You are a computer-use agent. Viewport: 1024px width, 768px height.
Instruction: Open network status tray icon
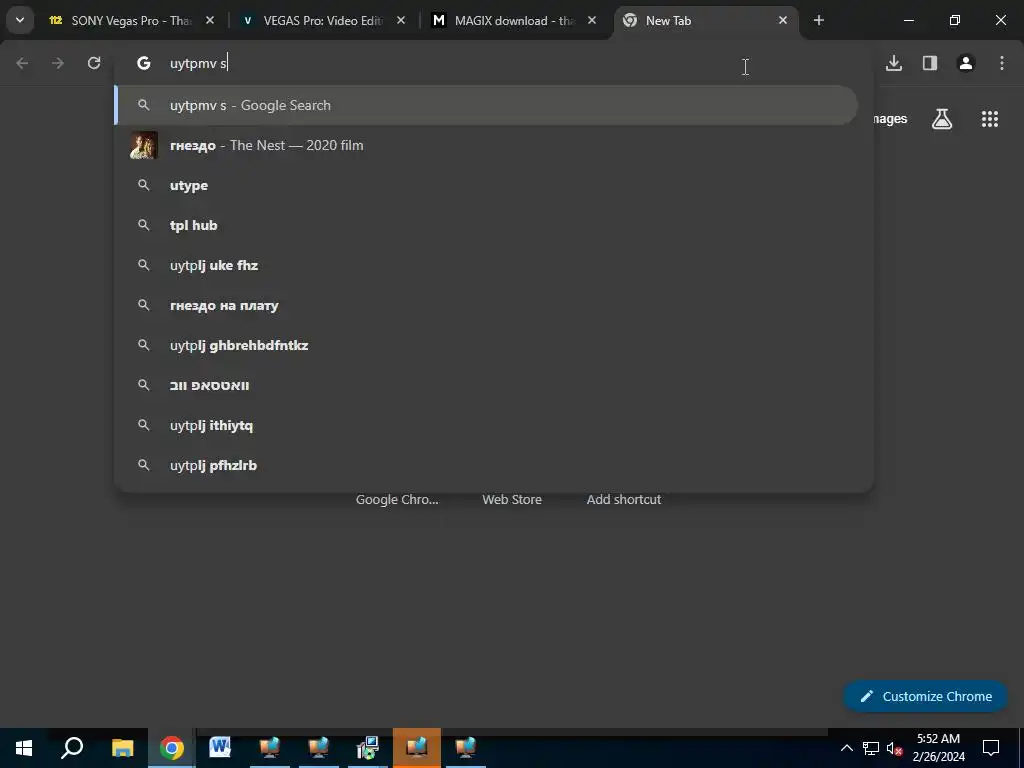click(871, 748)
